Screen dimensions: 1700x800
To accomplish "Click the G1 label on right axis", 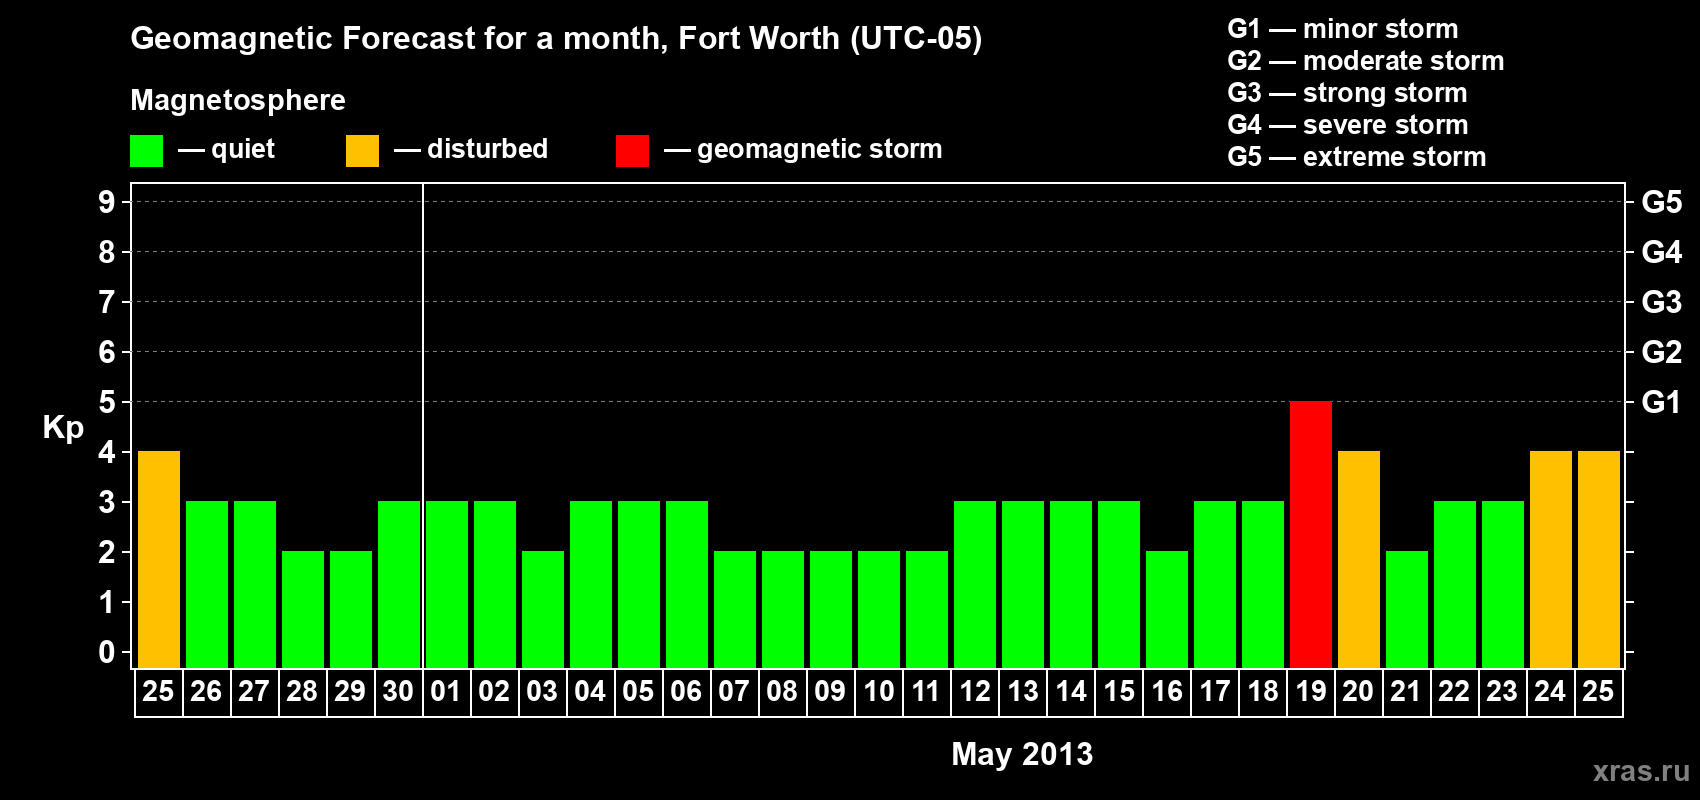I will coord(1662,402).
